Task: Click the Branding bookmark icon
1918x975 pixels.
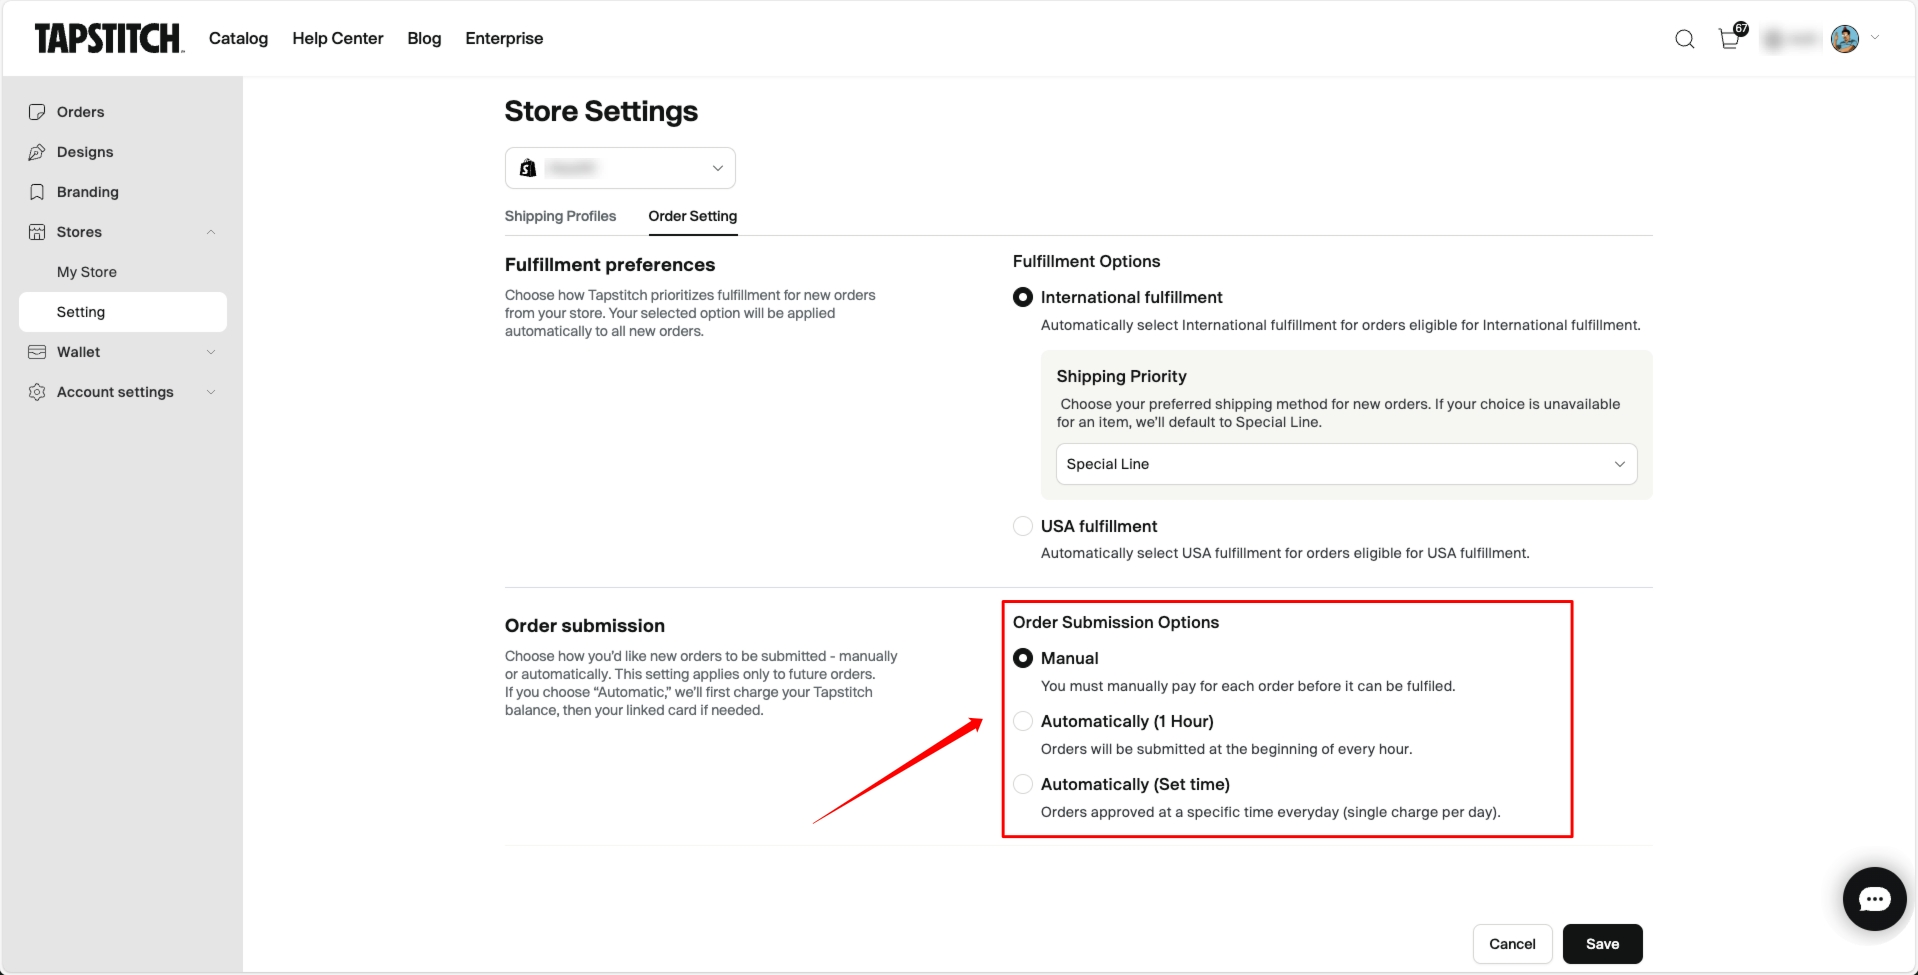Action: coord(37,192)
